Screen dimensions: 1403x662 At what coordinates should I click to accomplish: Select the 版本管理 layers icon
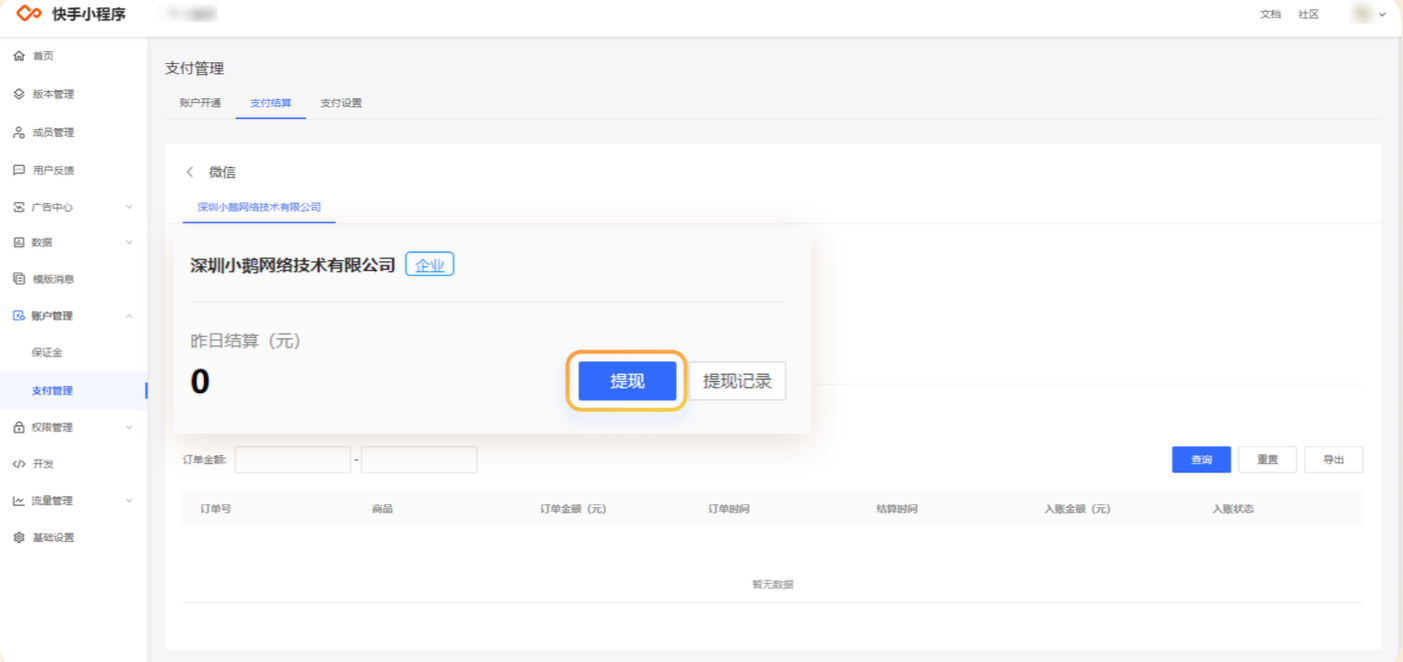pos(19,94)
